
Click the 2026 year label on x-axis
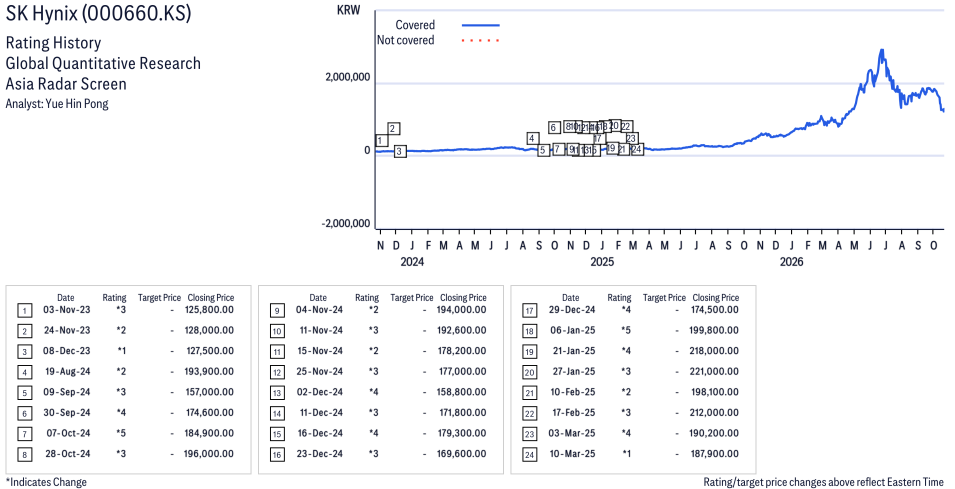coord(792,262)
